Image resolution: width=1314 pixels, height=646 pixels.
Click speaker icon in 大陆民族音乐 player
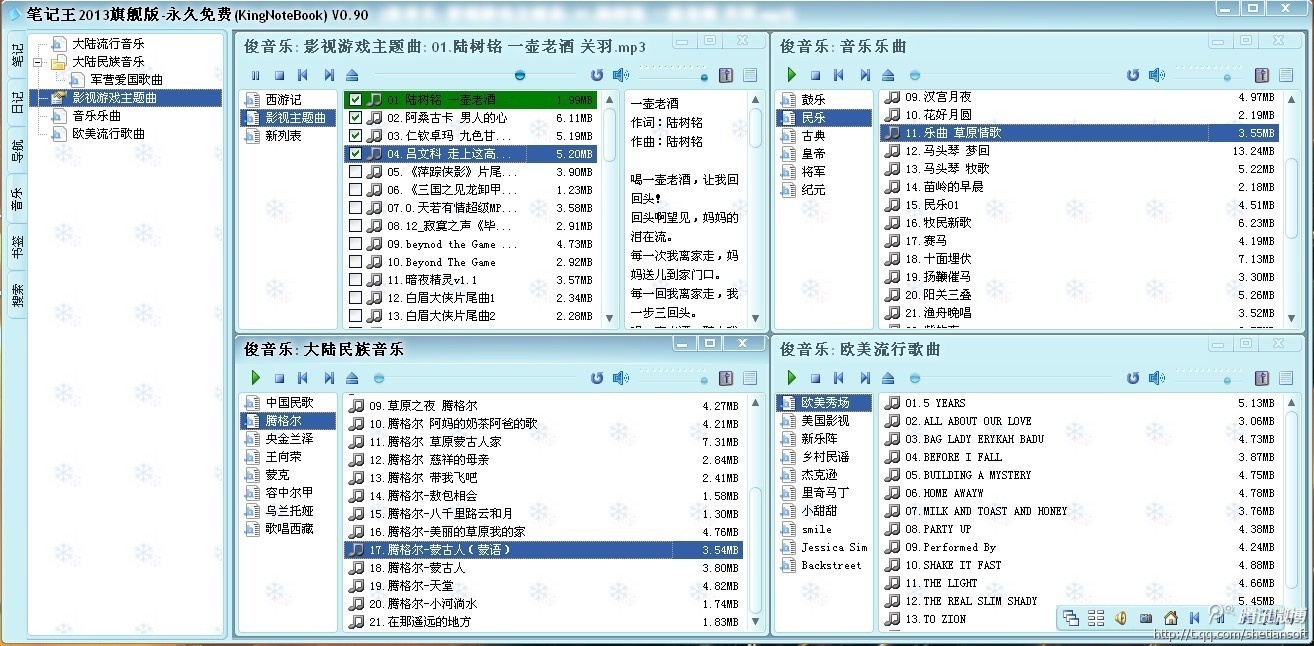click(621, 378)
